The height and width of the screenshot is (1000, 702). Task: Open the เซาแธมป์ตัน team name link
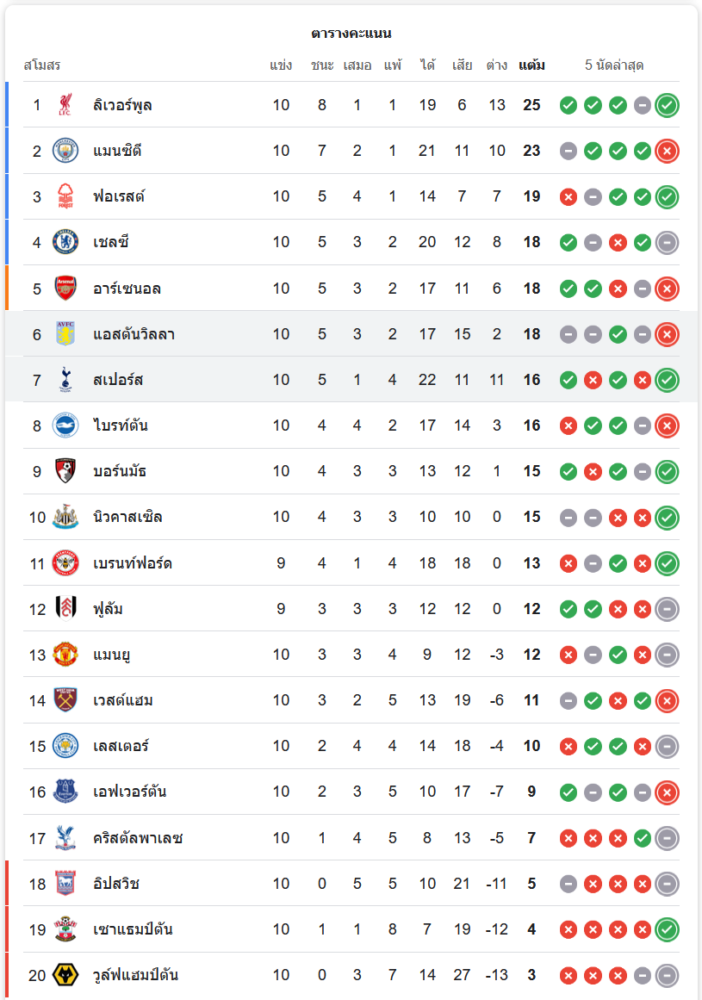coord(133,929)
